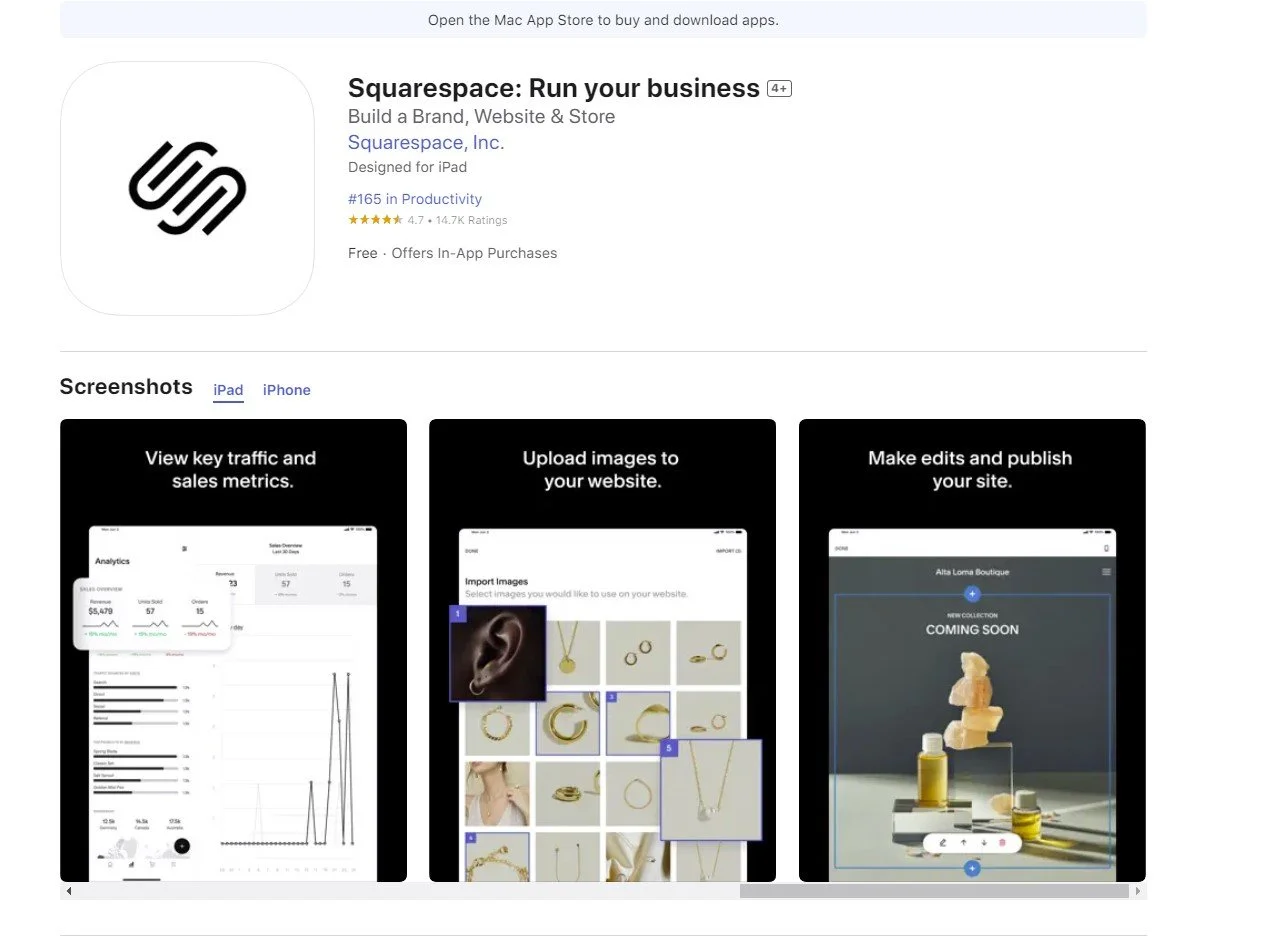This screenshot has width=1287, height=948.
Task: Click the ear earring photo in screenshot
Action: [x=498, y=653]
